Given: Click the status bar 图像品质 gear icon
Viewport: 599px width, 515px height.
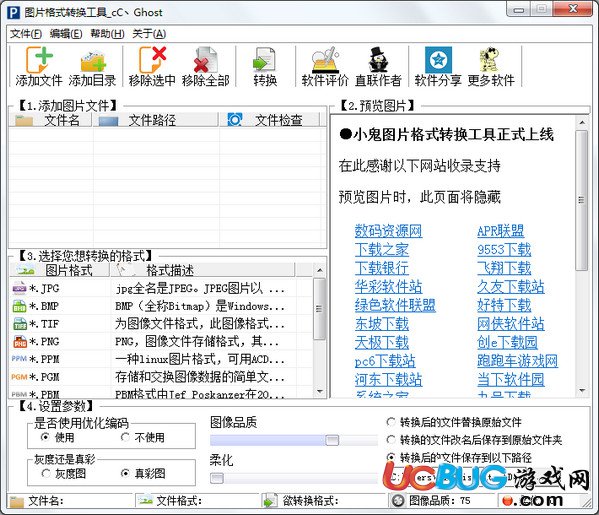Looking at the screenshot, I should [398, 500].
